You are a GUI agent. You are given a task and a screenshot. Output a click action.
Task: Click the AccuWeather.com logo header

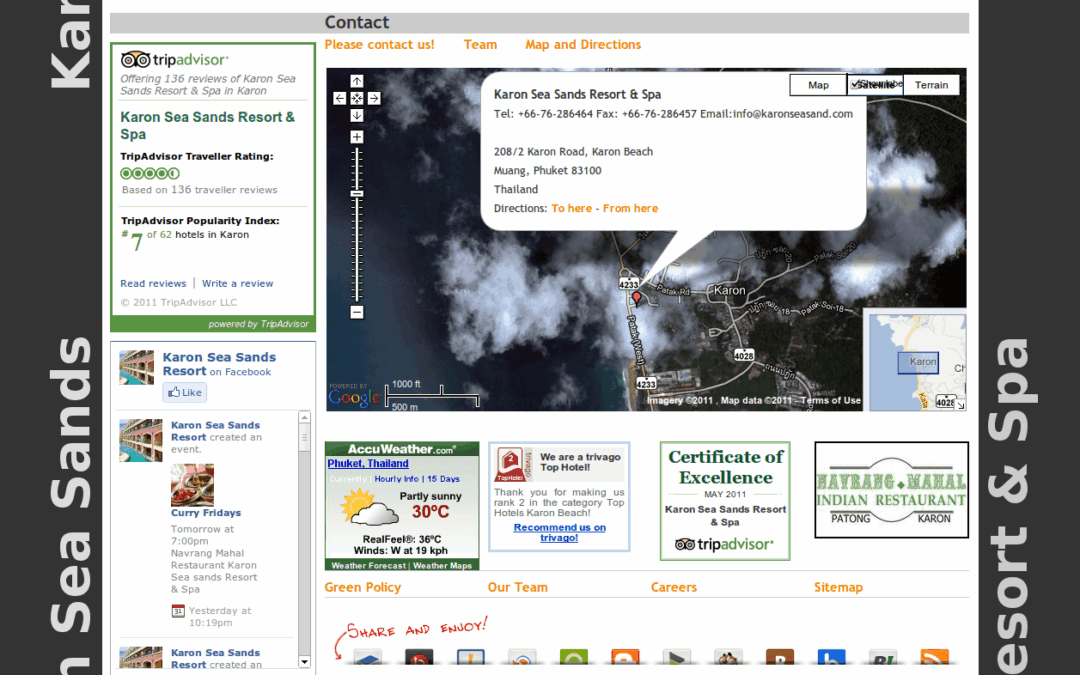pyautogui.click(x=402, y=449)
